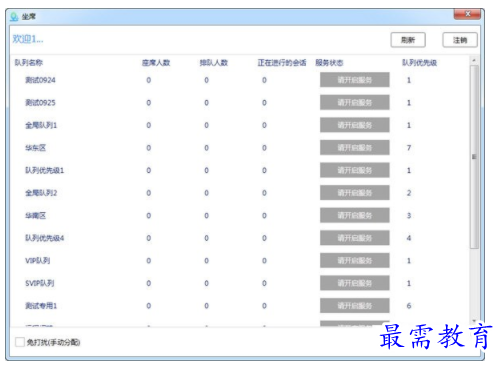Select queue name 测试专用1
The height and width of the screenshot is (368, 501).
click(41, 306)
